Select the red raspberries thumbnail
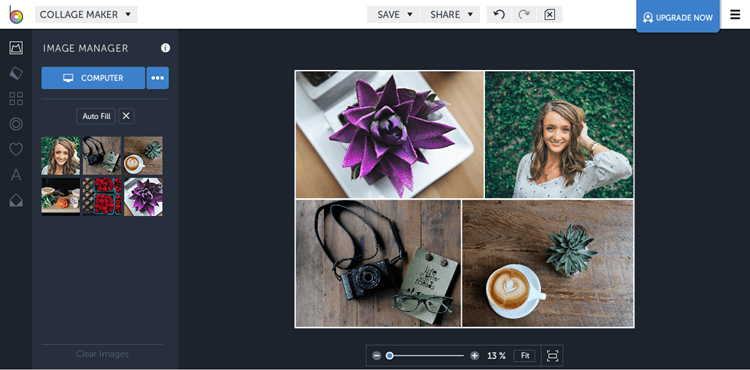 click(x=102, y=197)
